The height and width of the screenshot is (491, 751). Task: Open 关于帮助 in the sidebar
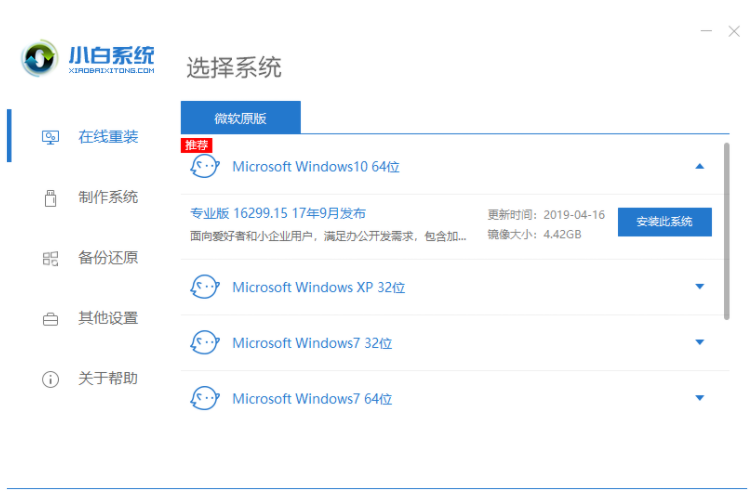click(108, 378)
